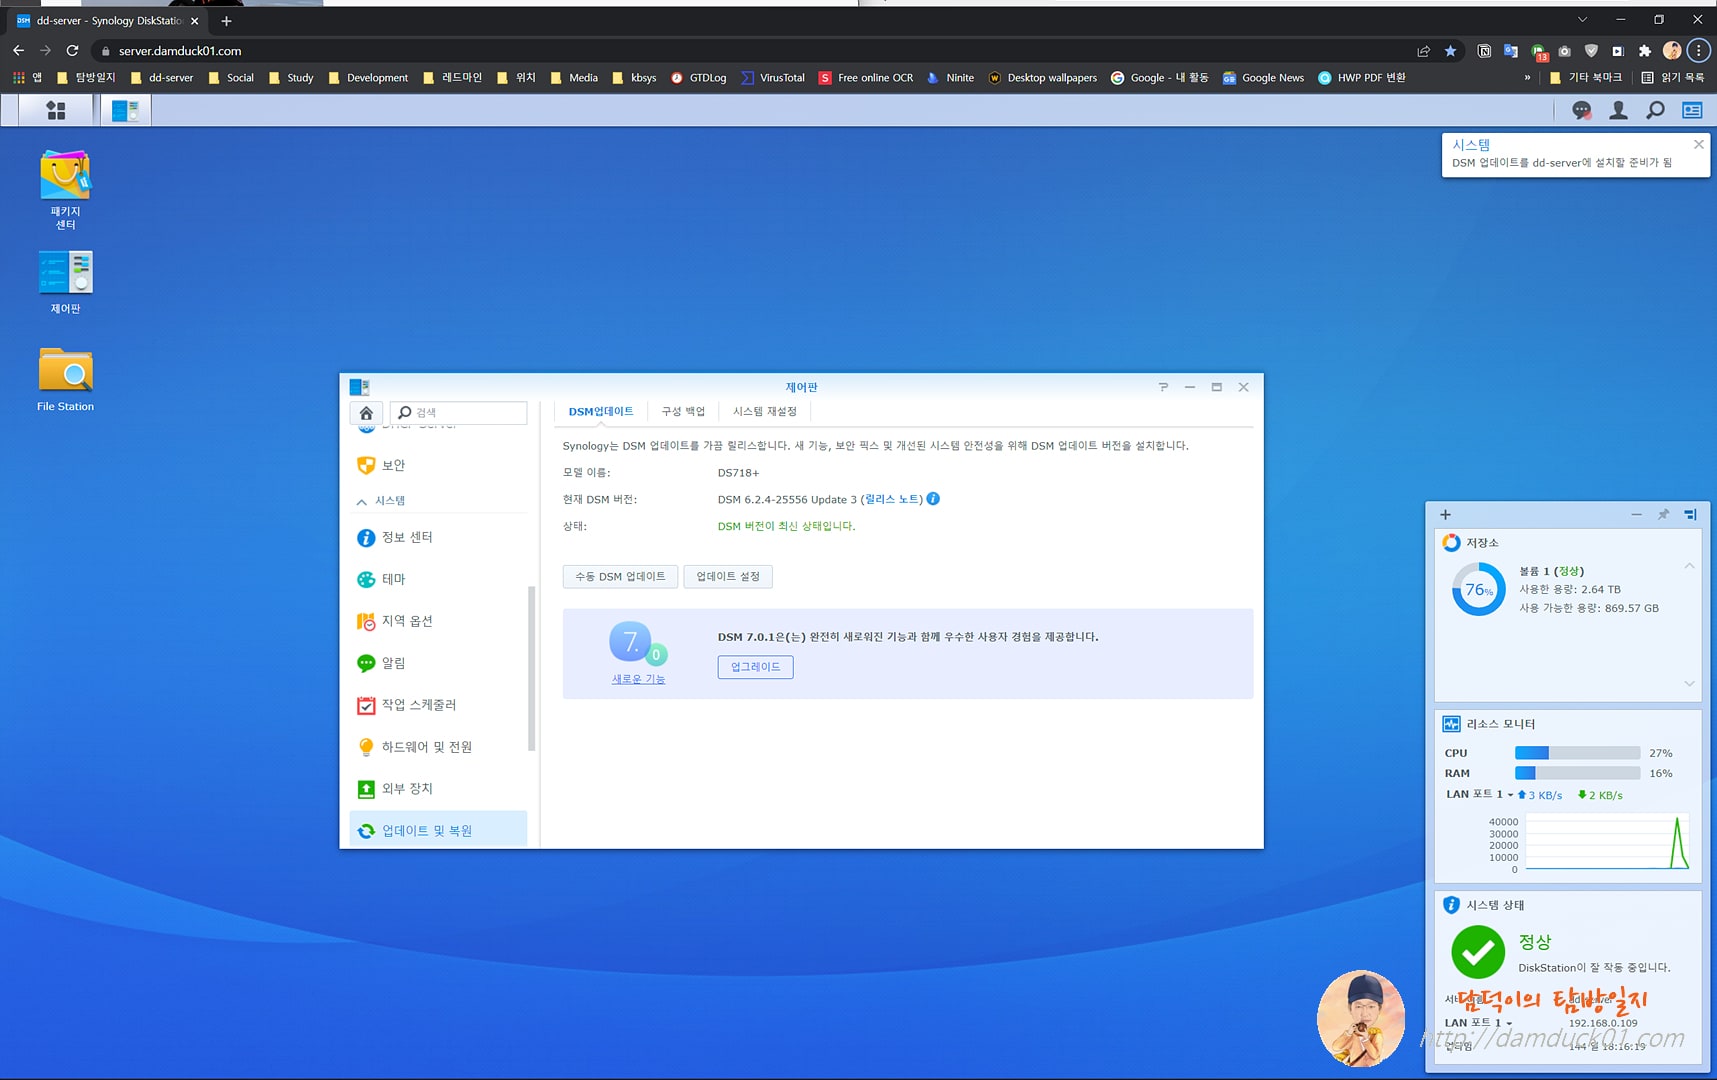This screenshot has height=1080, width=1717.
Task: Open Google News bookmark
Action: pos(1263,77)
